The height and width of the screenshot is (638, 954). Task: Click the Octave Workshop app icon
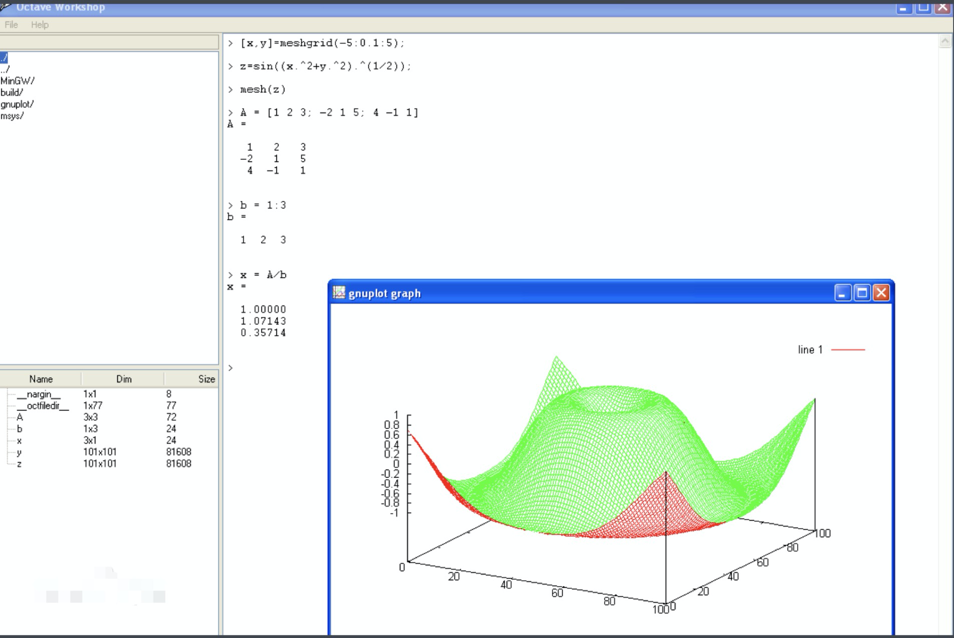5,6
